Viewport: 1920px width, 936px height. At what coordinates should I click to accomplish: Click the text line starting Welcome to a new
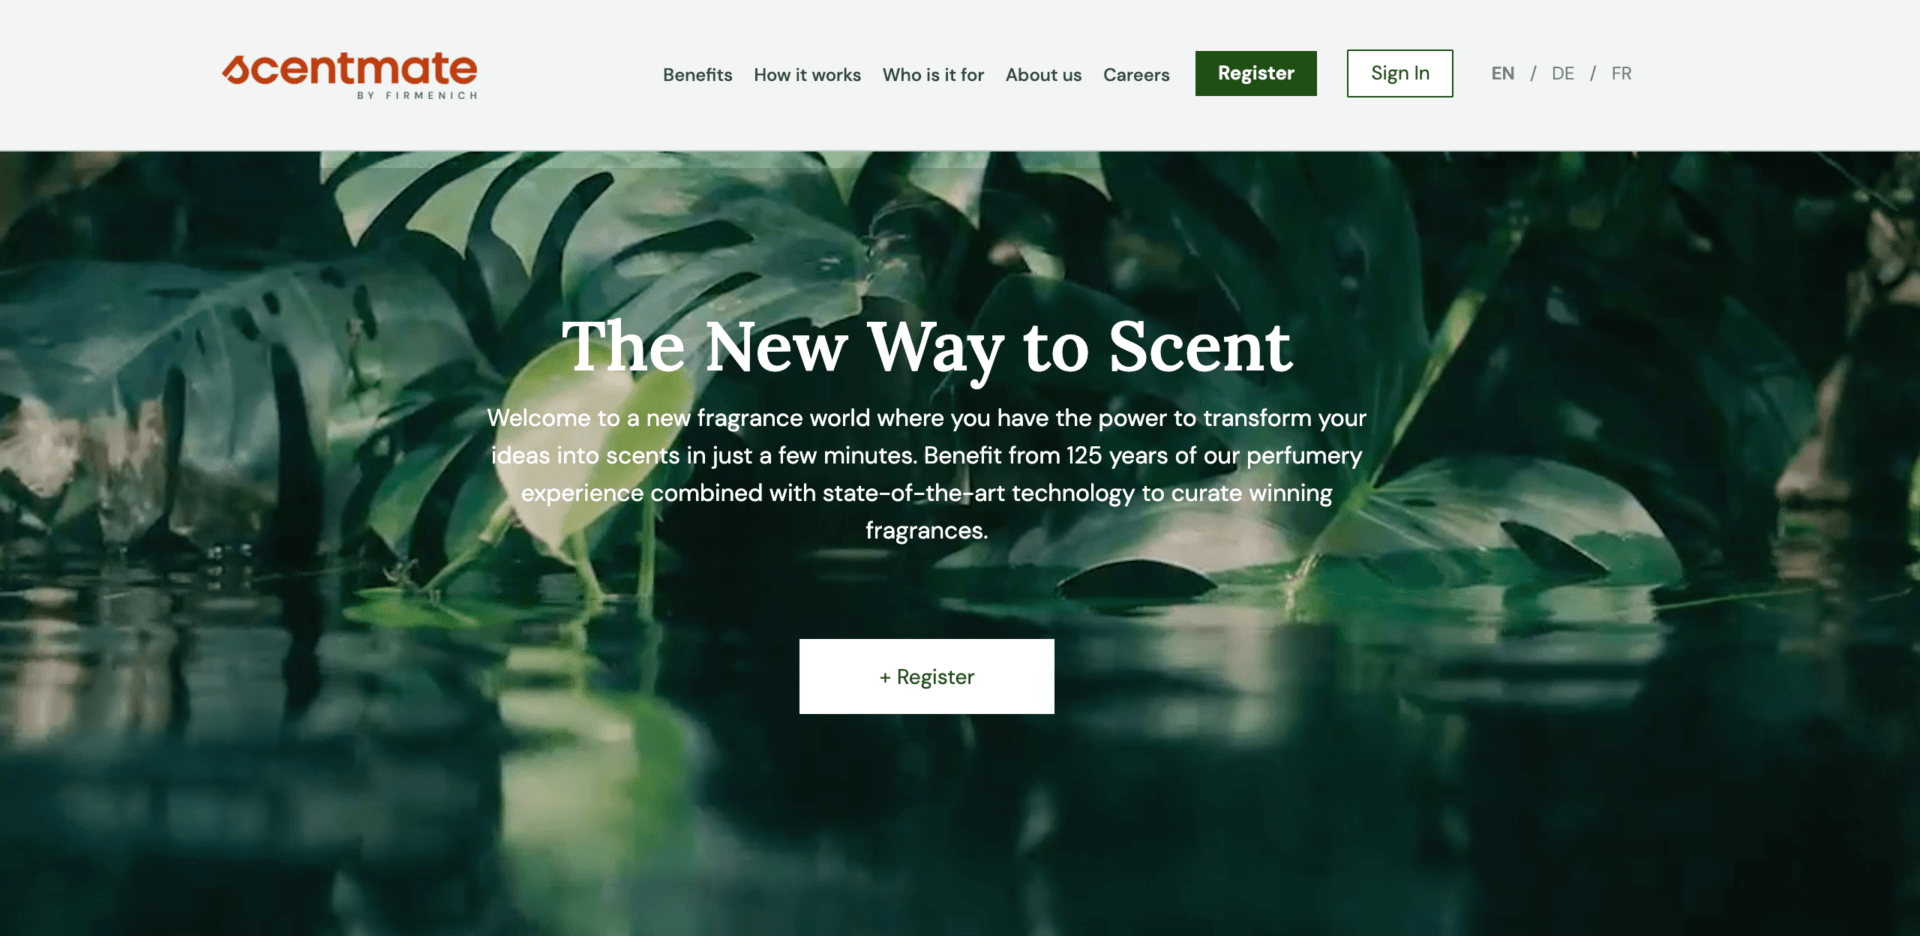tap(926, 418)
